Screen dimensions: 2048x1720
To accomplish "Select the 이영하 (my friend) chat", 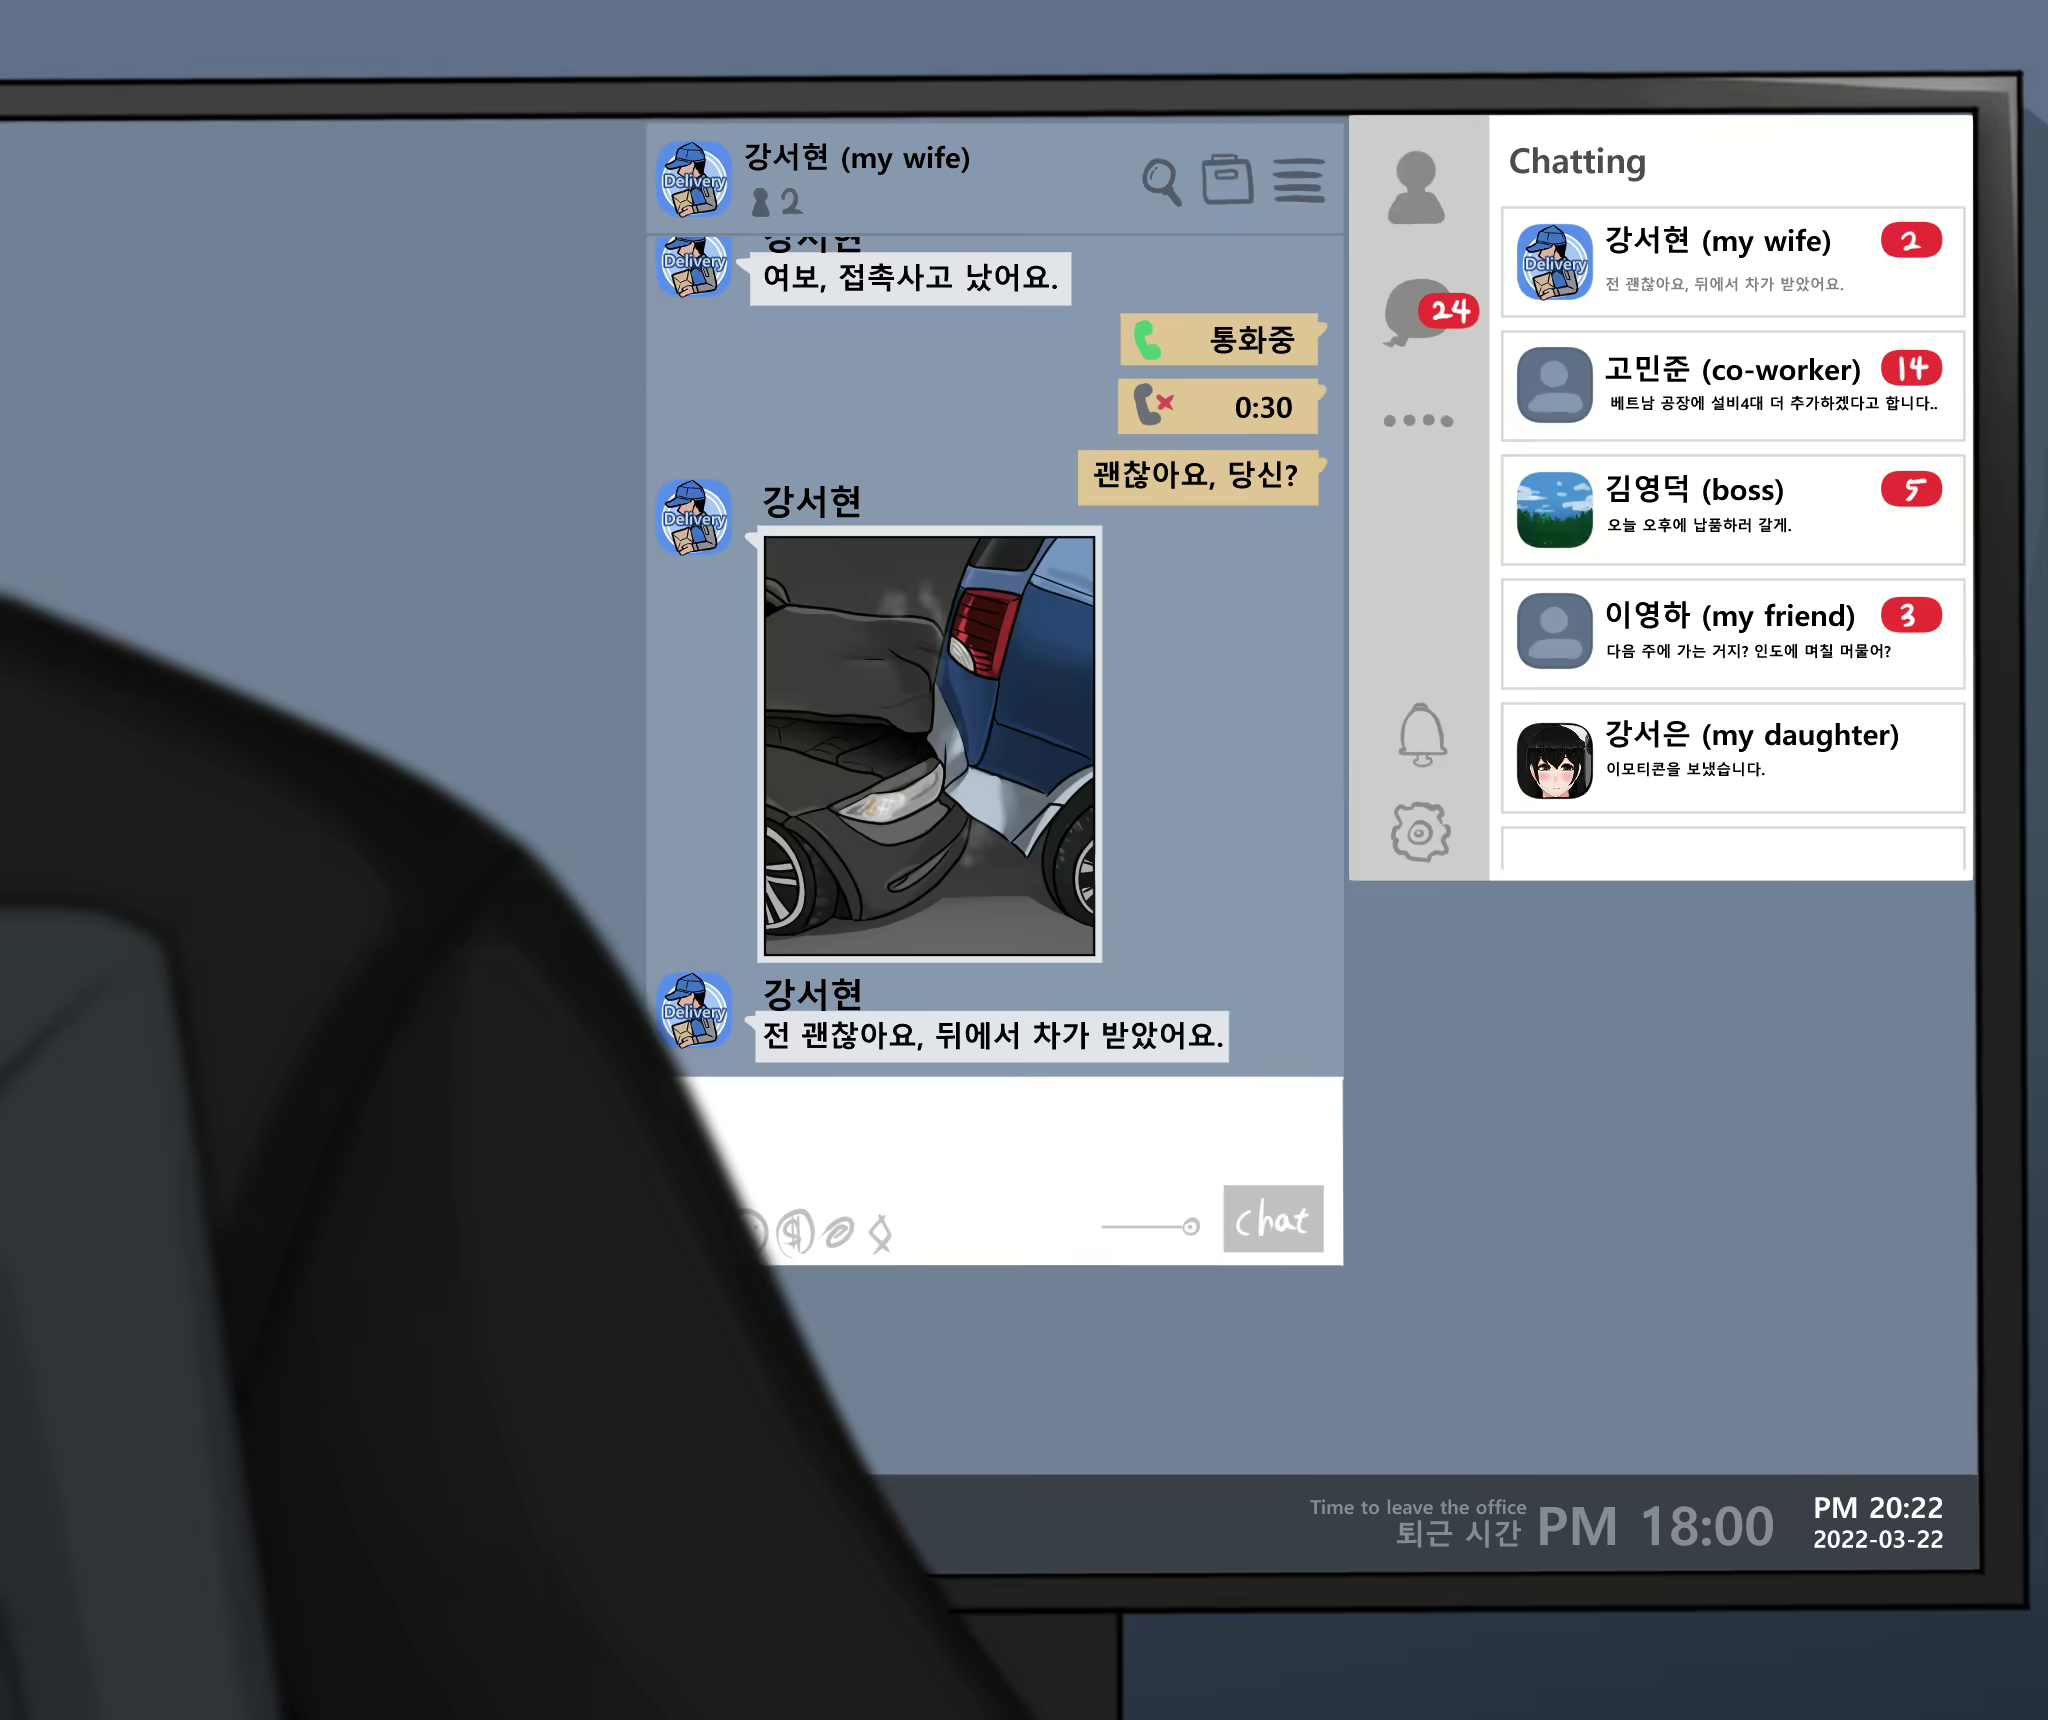I will click(x=1732, y=633).
